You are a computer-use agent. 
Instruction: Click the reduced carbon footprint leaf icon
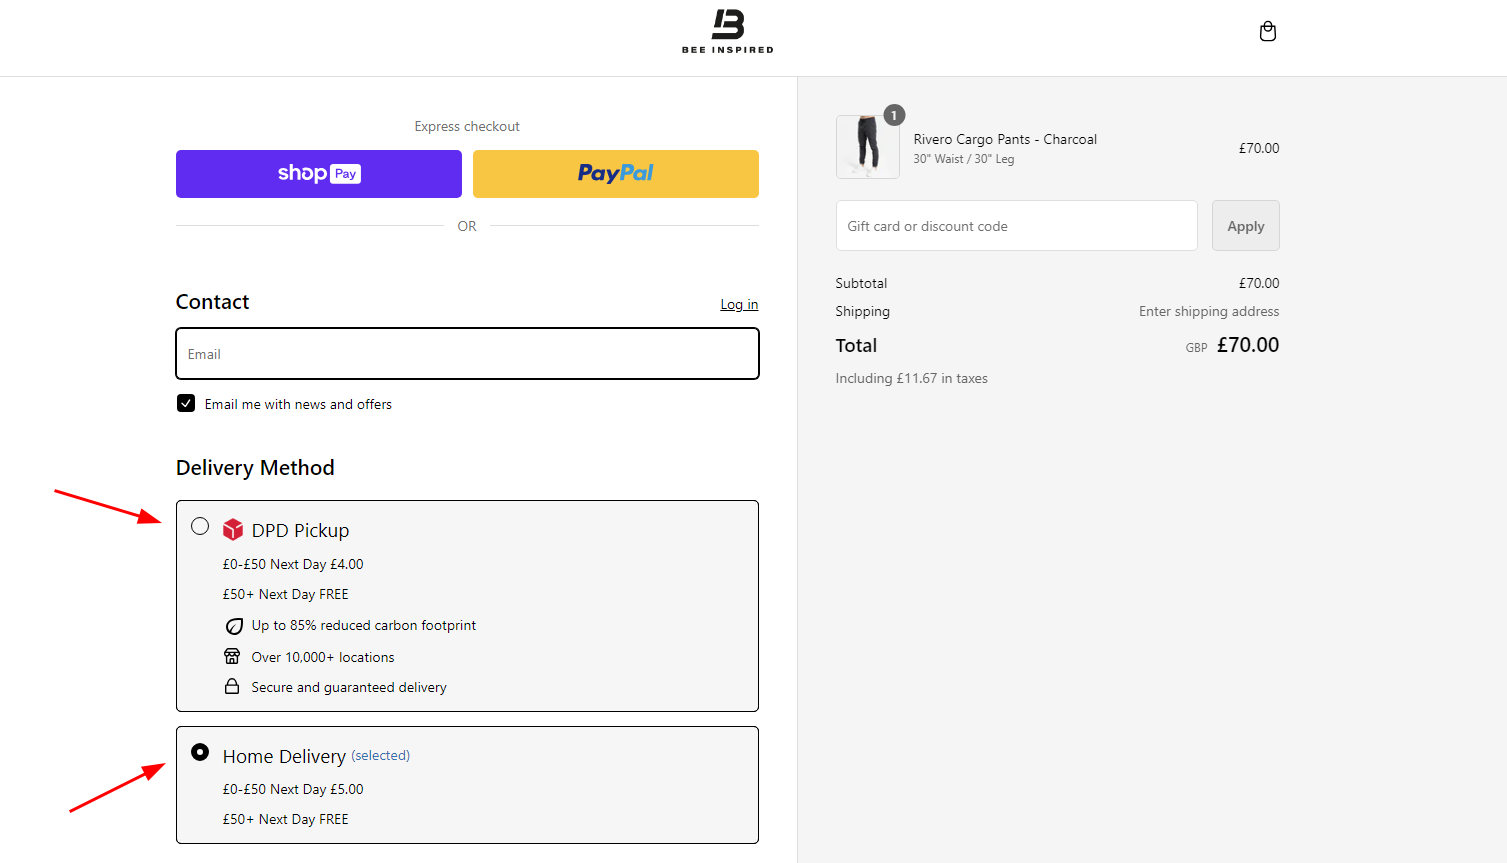pyautogui.click(x=232, y=625)
